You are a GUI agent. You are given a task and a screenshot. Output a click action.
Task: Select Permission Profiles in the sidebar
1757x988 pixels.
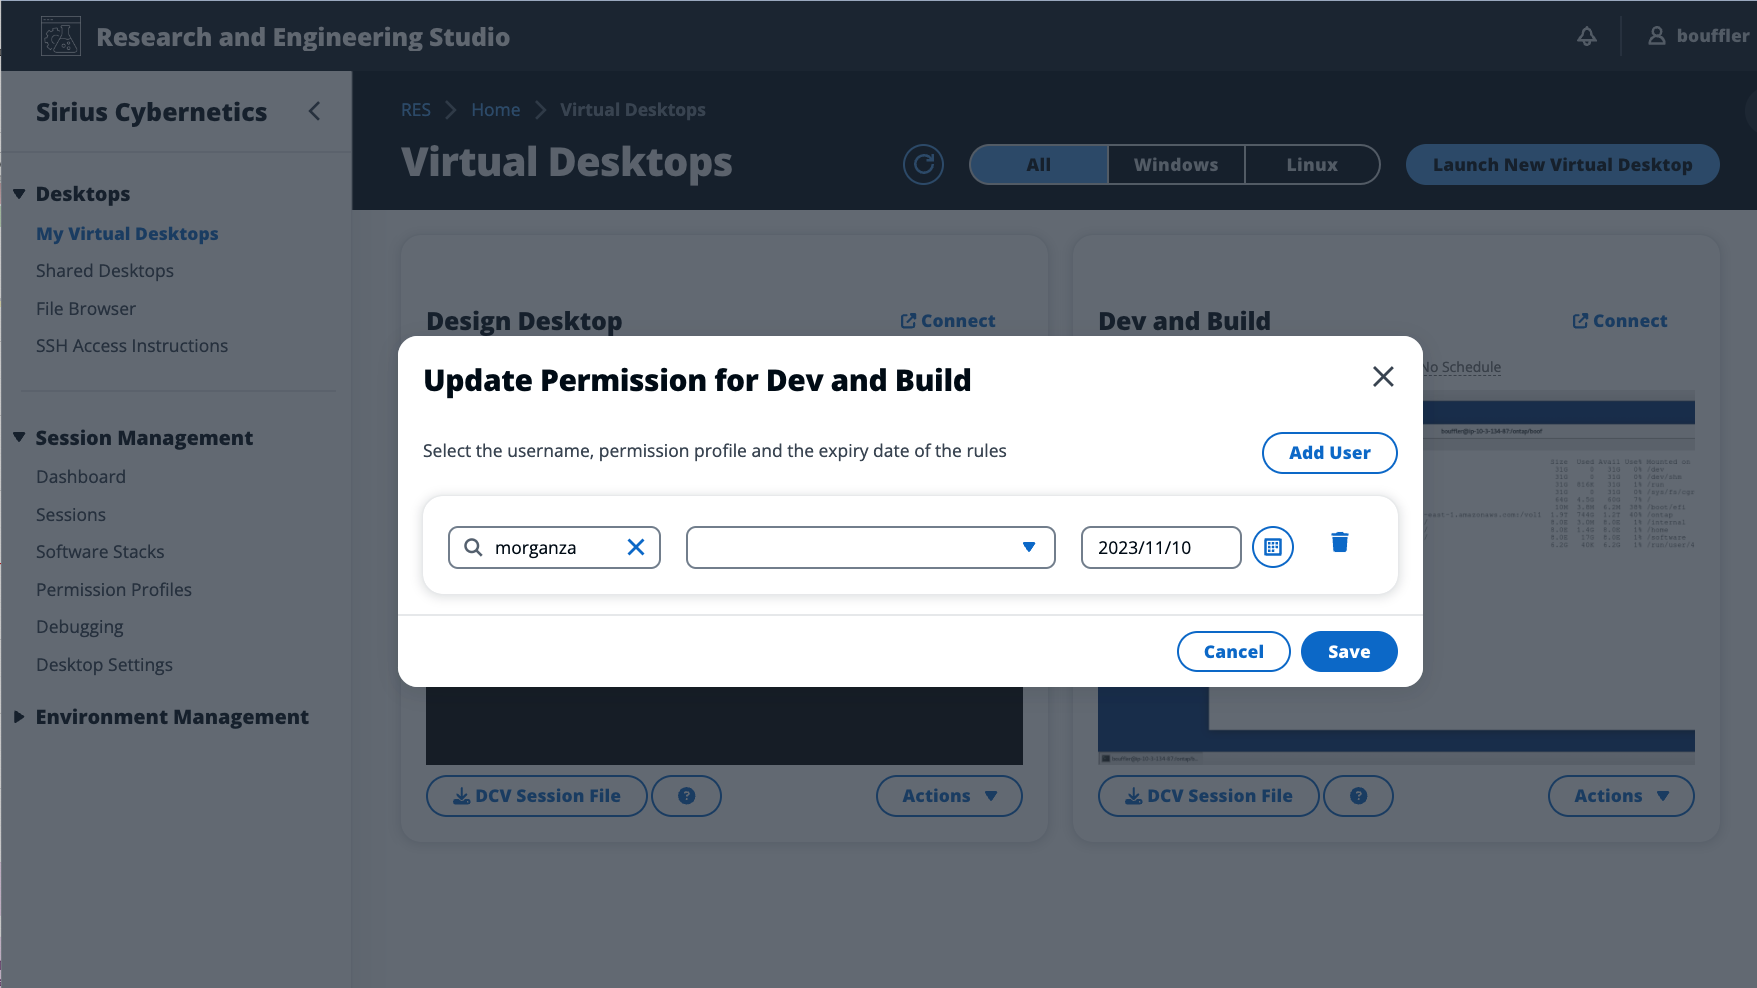pos(114,589)
